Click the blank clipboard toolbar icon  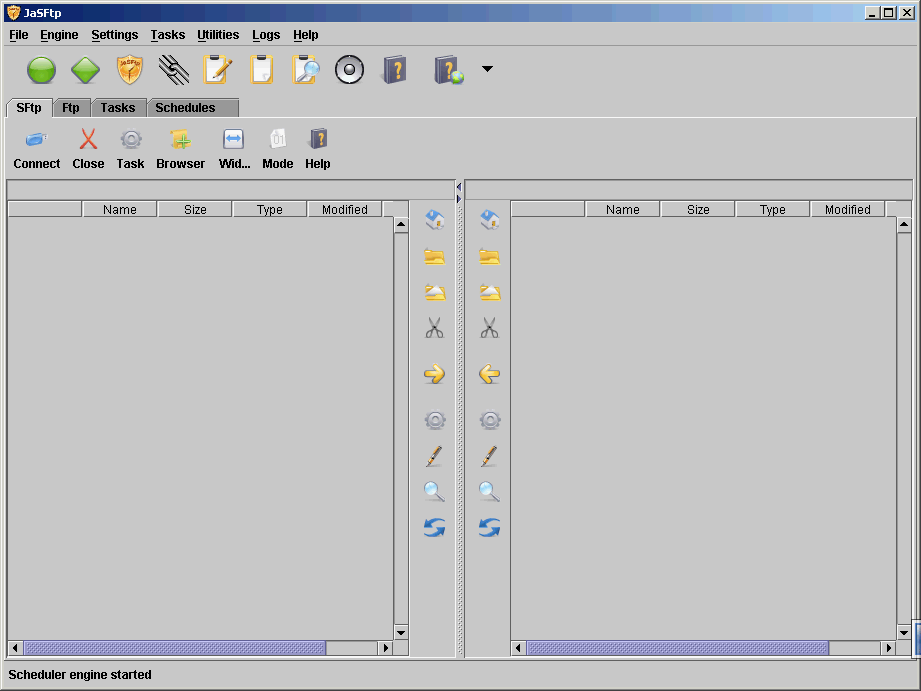(x=262, y=70)
